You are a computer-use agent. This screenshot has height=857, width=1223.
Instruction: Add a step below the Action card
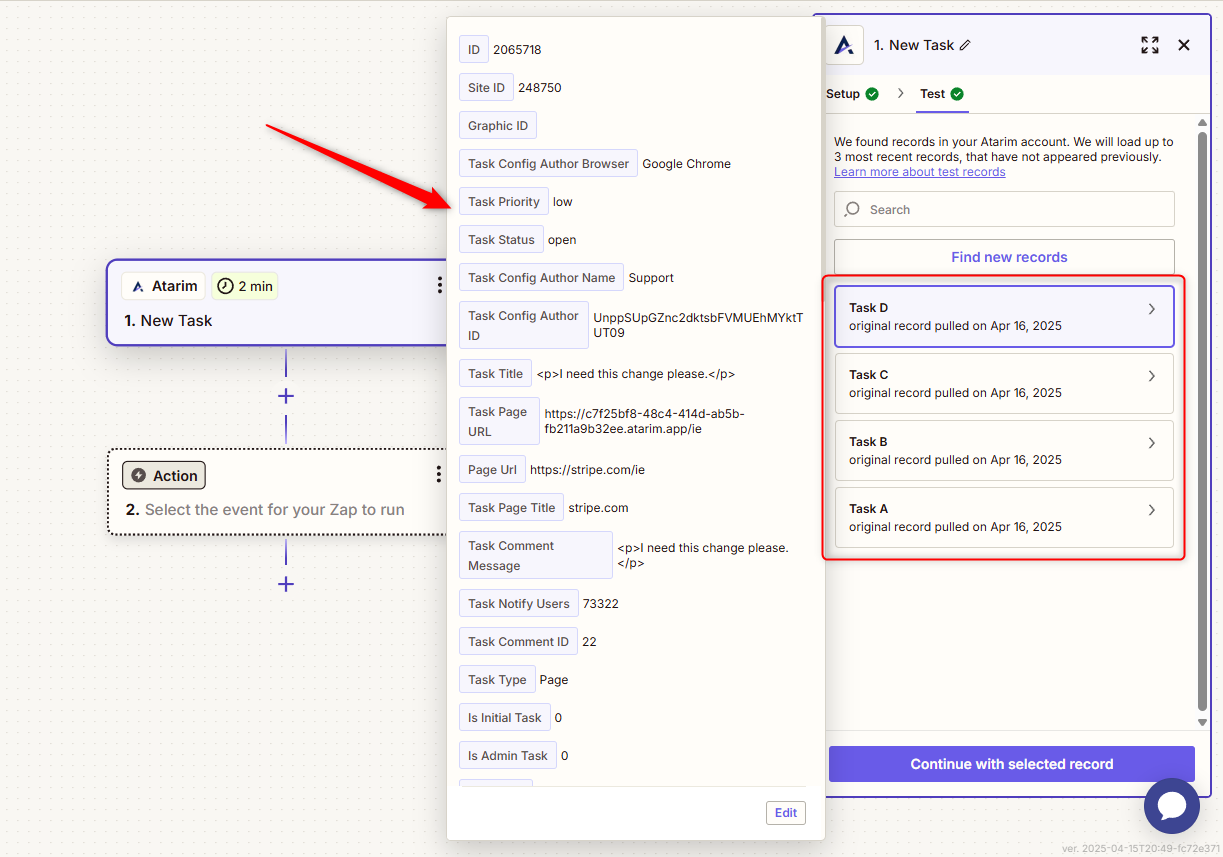click(x=286, y=584)
